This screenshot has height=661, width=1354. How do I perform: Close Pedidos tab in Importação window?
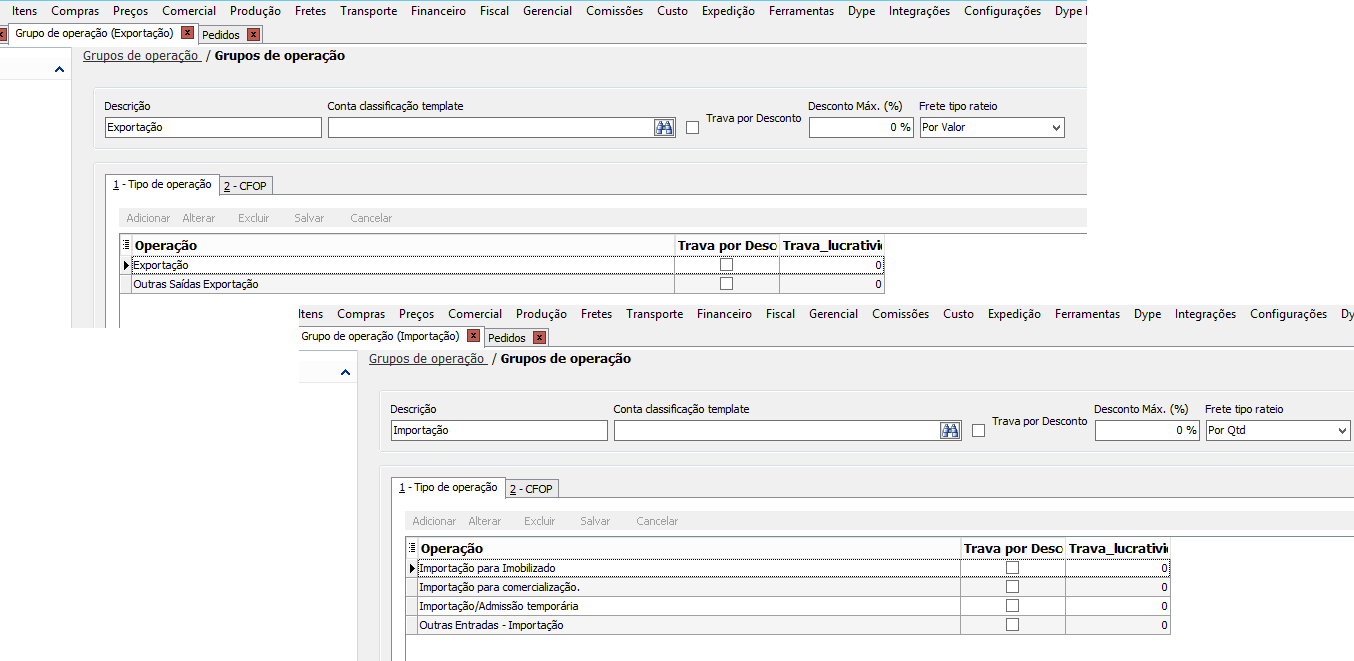coord(539,338)
